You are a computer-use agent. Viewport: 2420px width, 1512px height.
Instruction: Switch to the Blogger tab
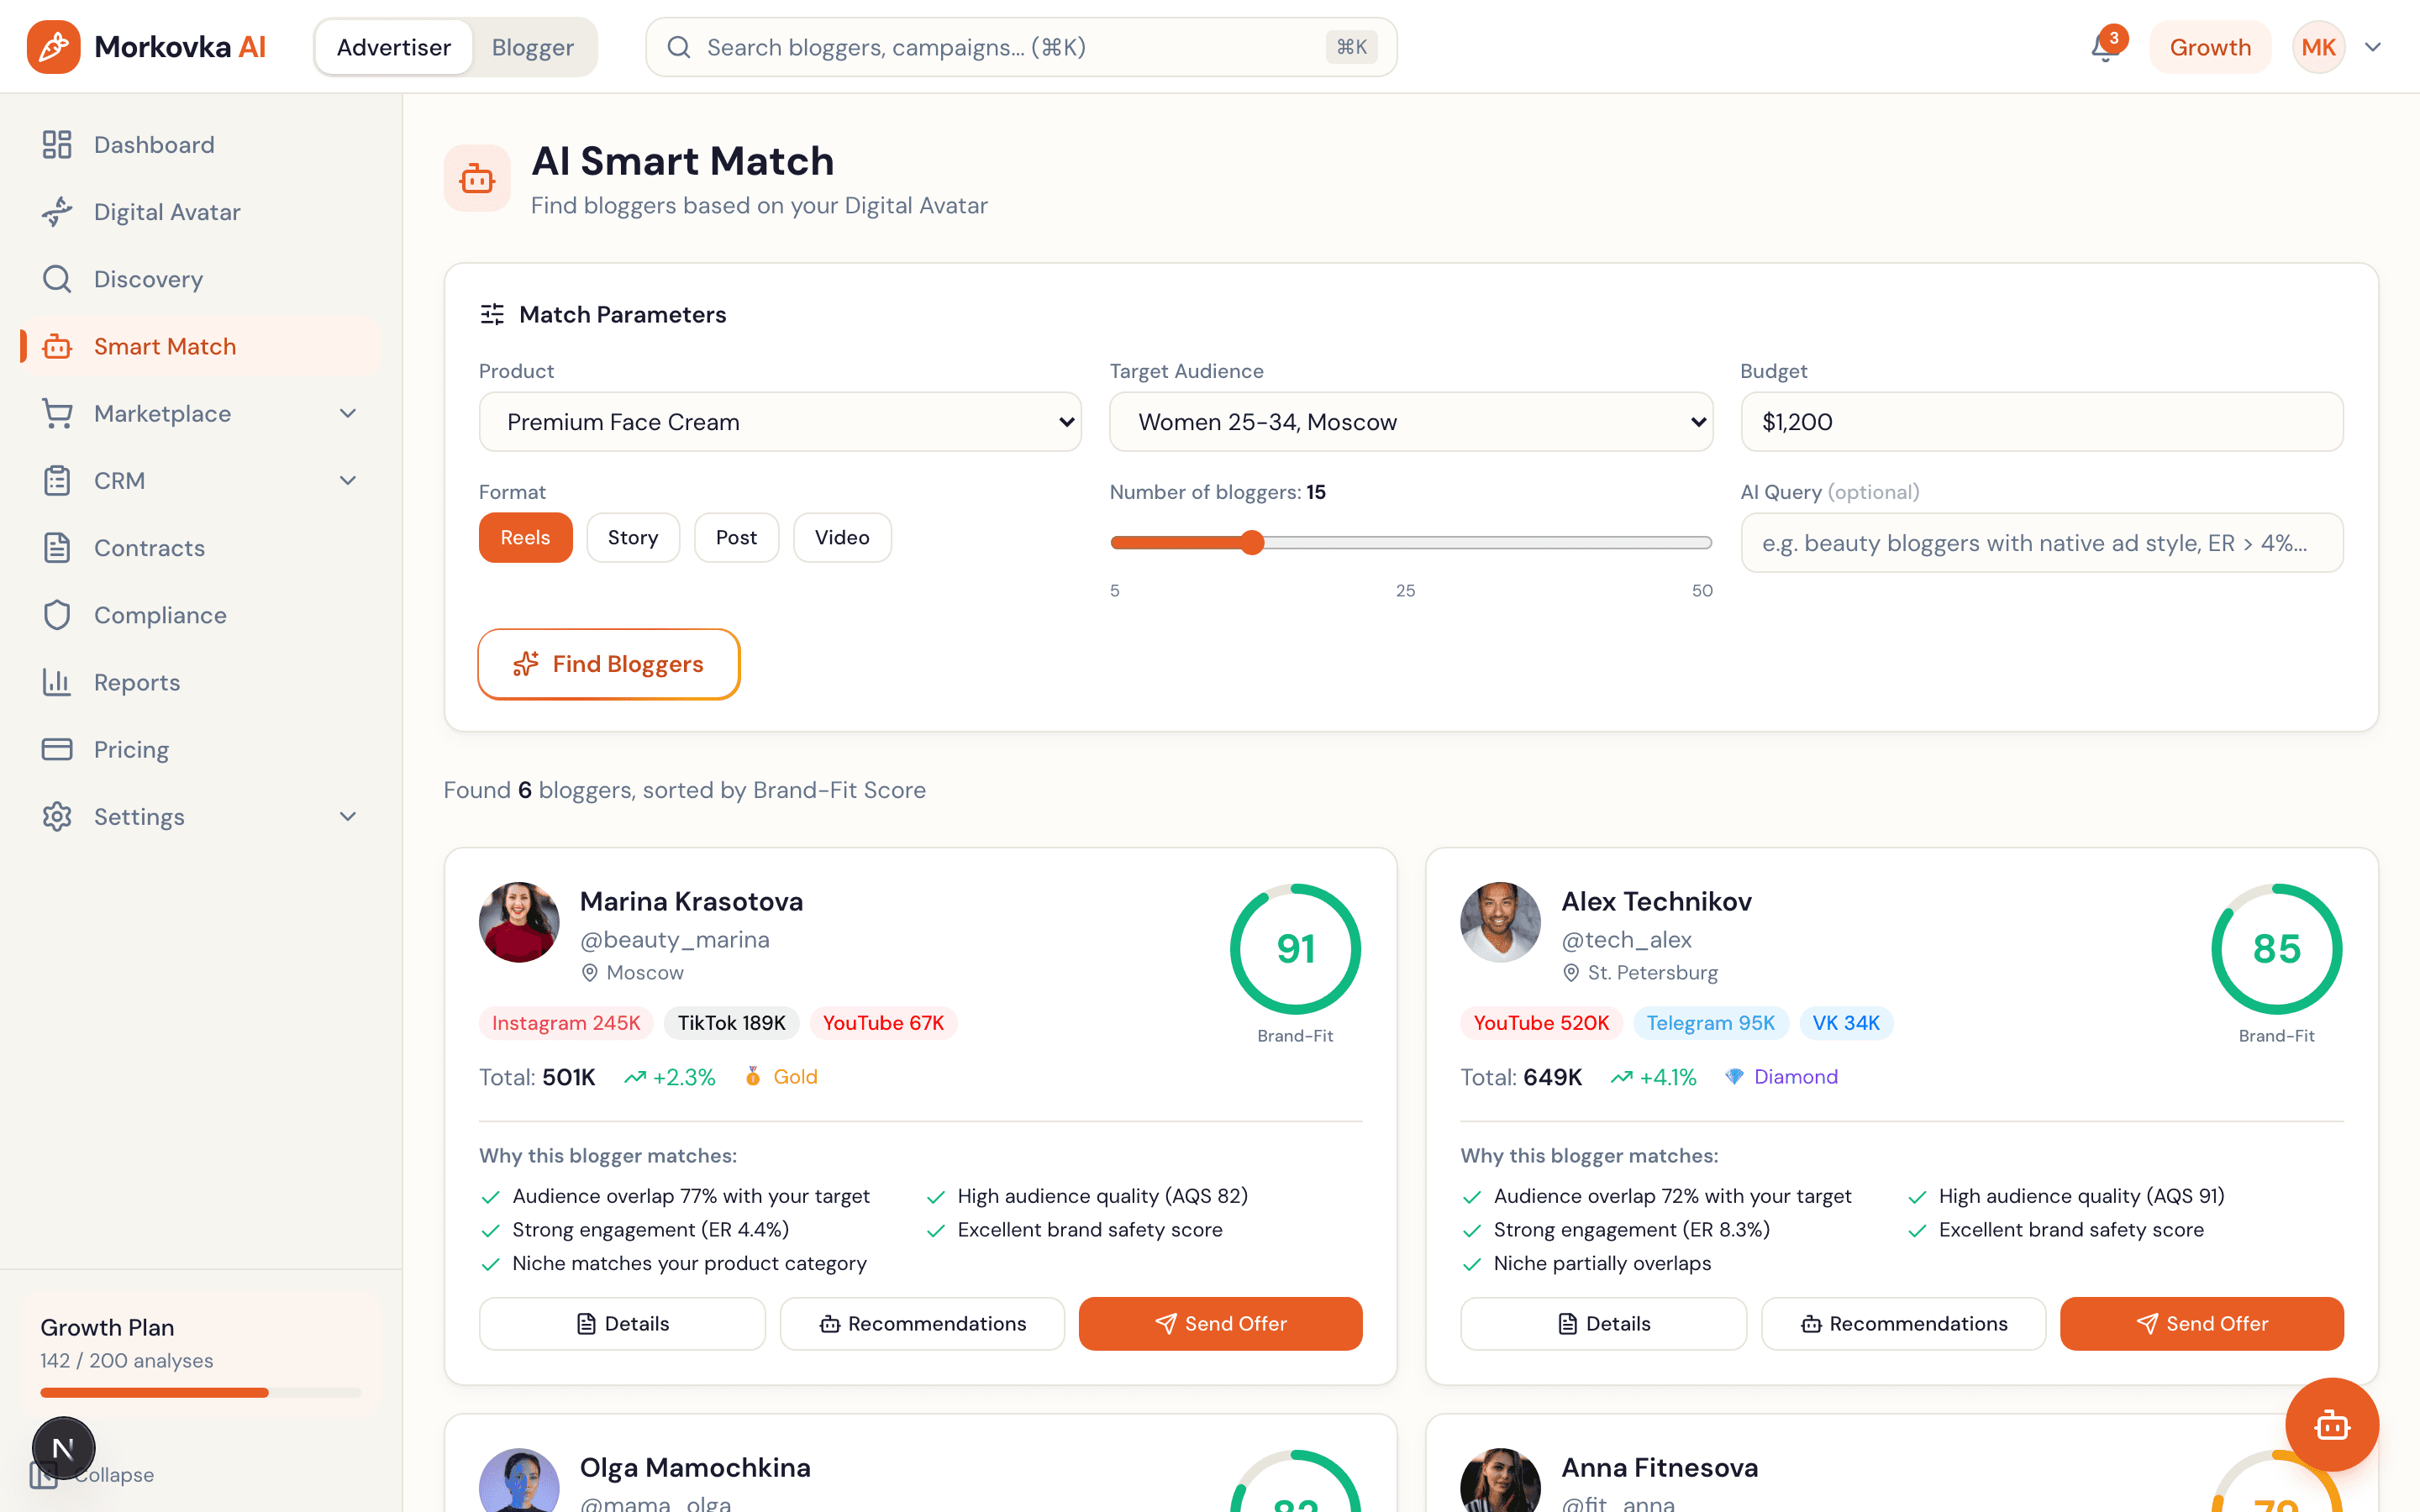point(532,46)
